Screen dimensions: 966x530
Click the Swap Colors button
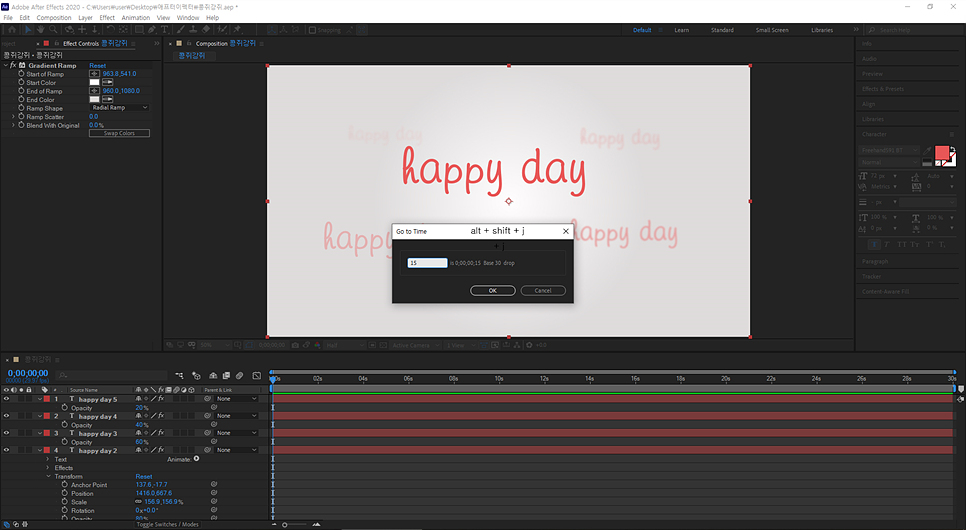(119, 133)
